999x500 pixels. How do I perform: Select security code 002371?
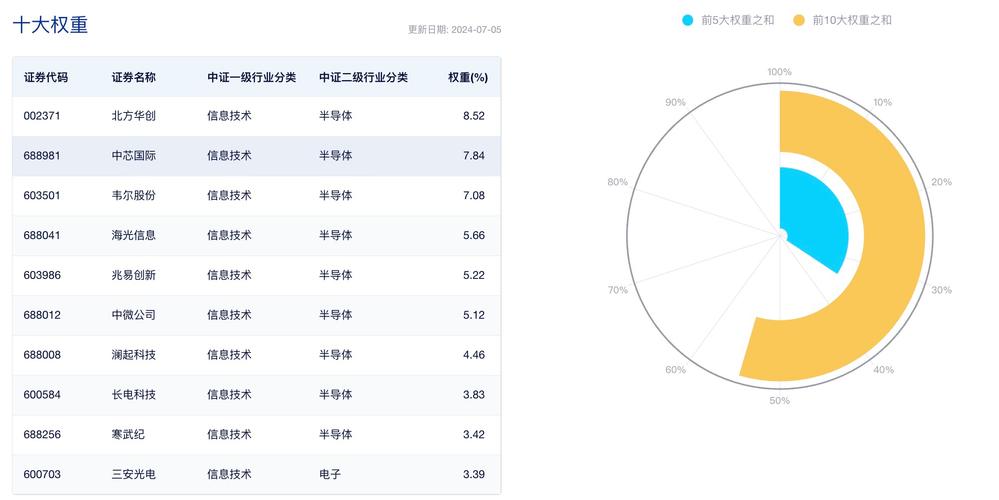point(42,116)
